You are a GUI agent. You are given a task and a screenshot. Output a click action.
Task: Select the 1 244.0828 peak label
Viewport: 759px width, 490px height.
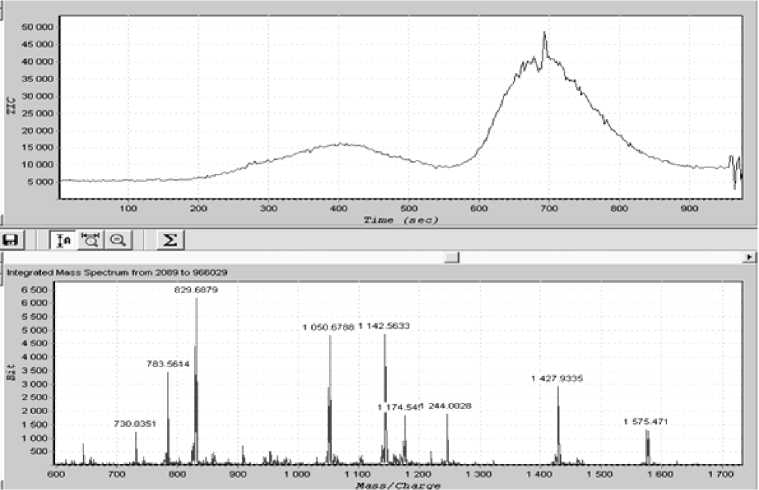coord(447,406)
